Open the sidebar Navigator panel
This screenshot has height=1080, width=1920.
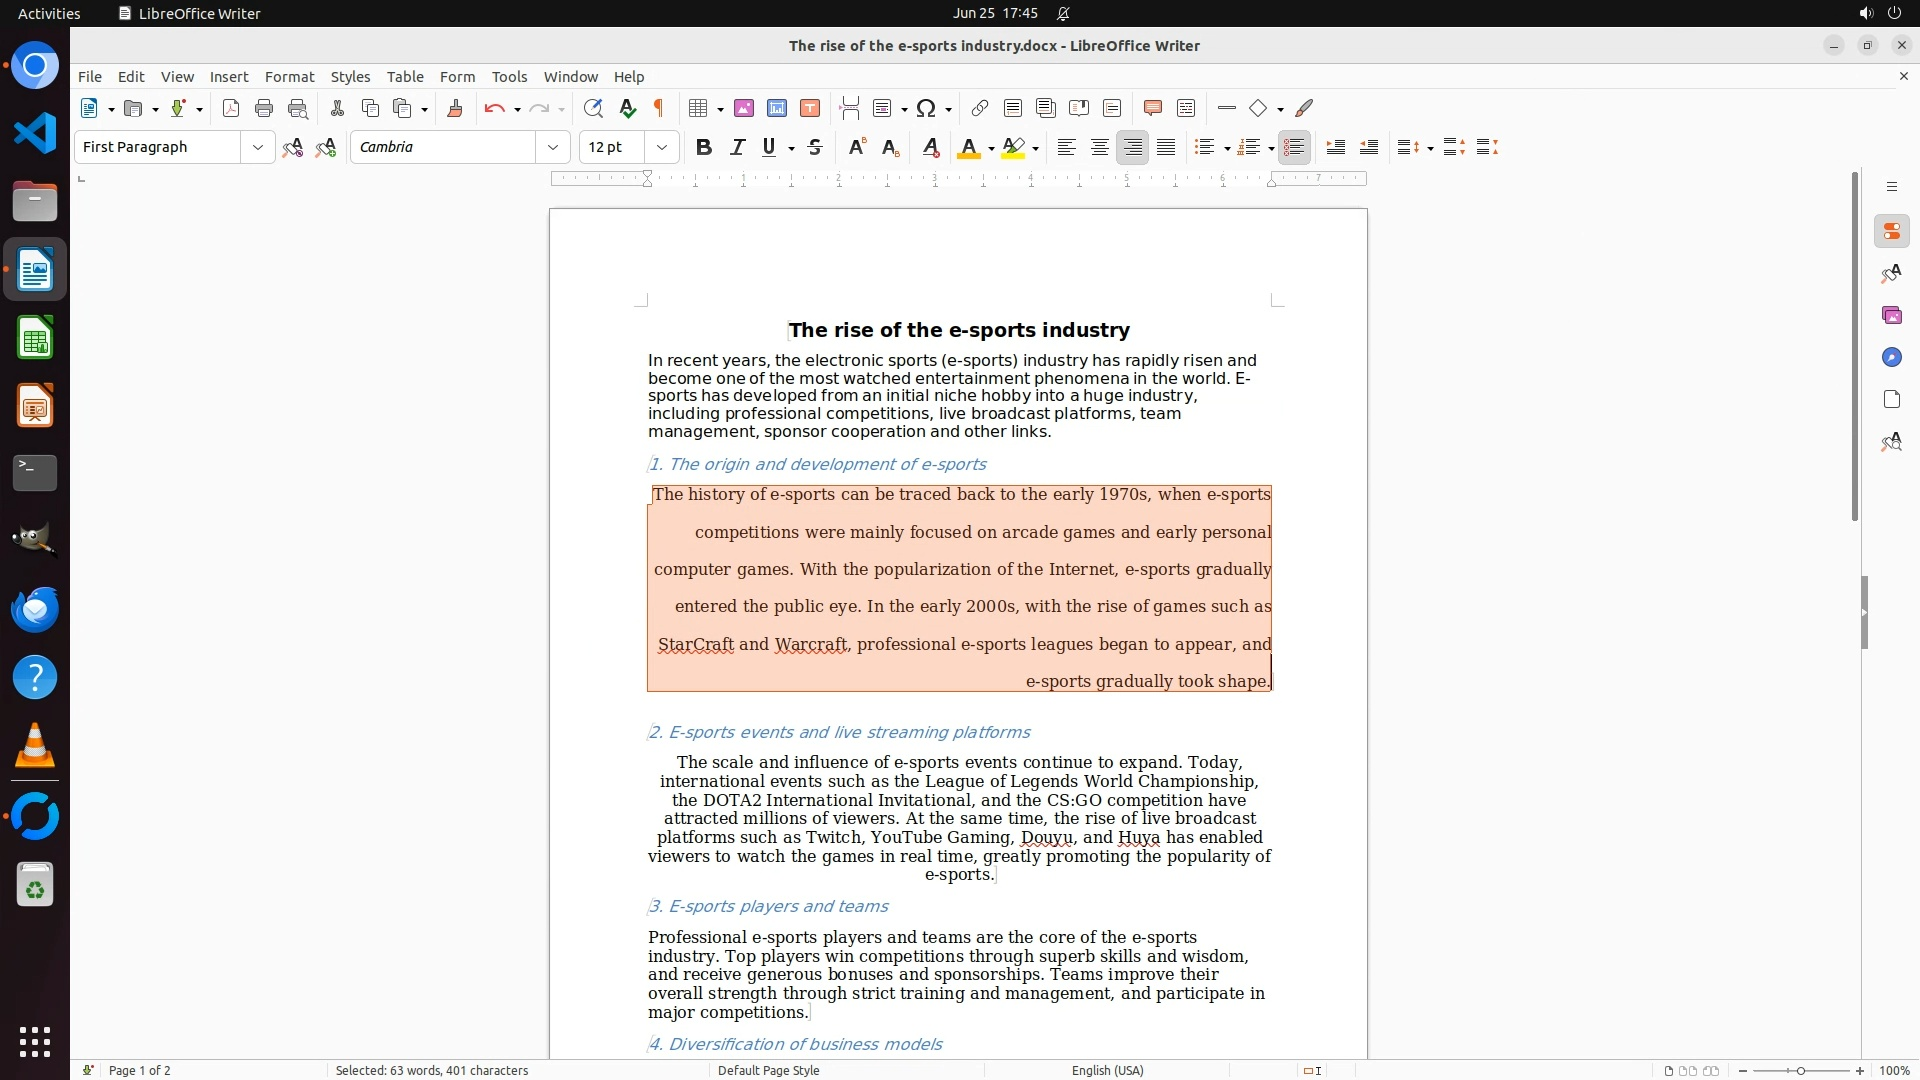click(1891, 357)
